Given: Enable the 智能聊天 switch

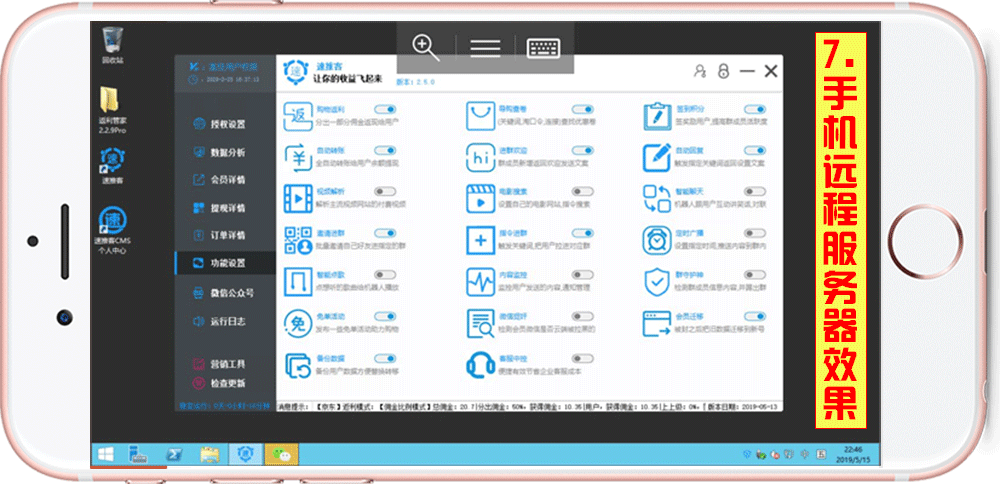Looking at the screenshot, I should [755, 191].
